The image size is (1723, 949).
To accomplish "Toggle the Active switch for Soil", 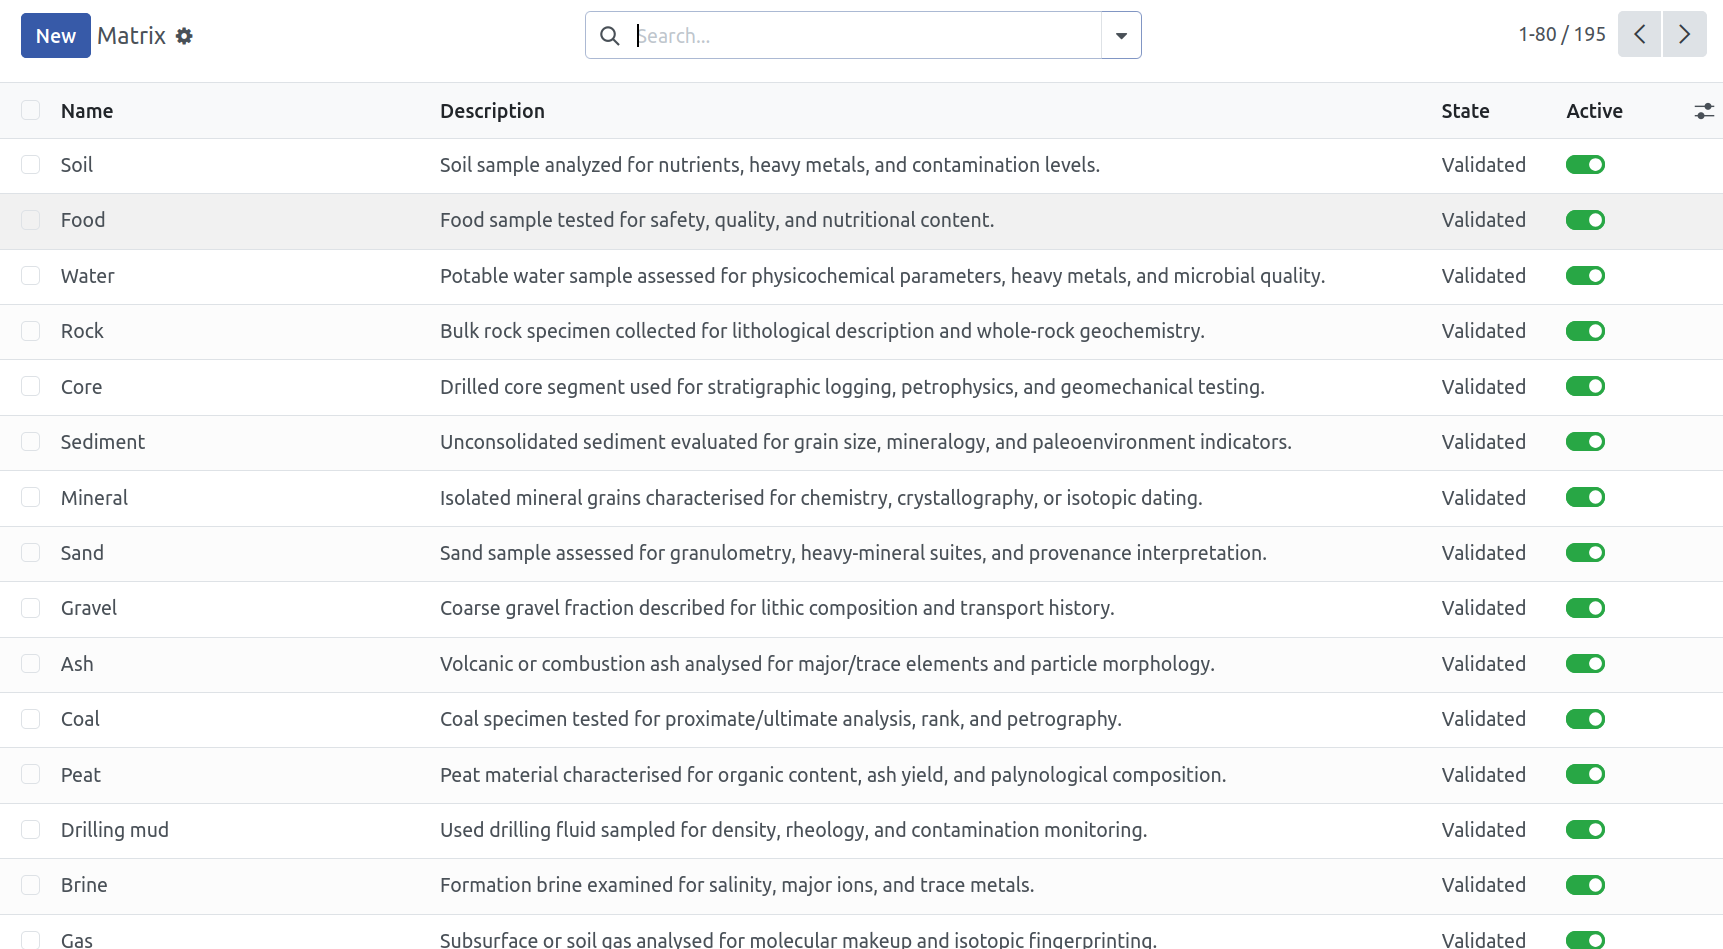I will [1585, 165].
